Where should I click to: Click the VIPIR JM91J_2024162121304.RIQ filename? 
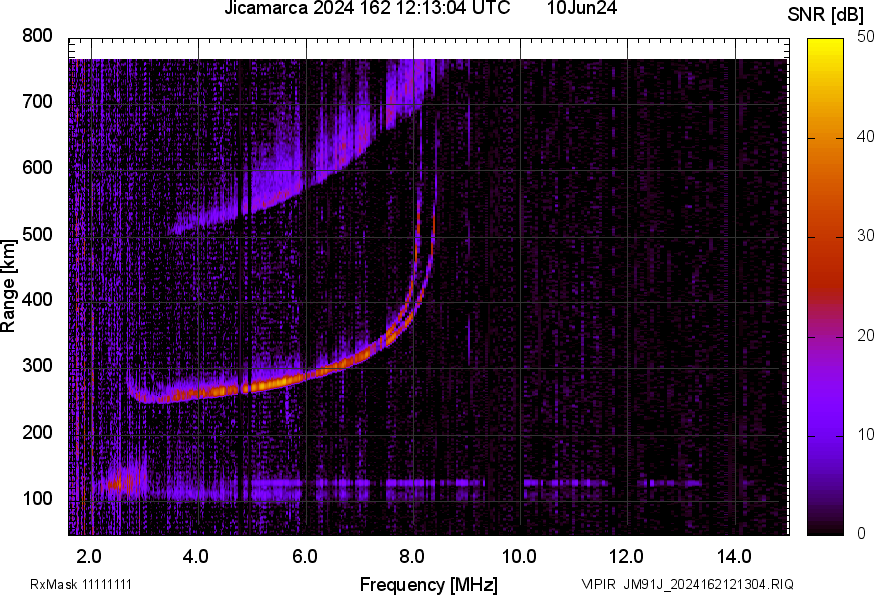(687, 584)
